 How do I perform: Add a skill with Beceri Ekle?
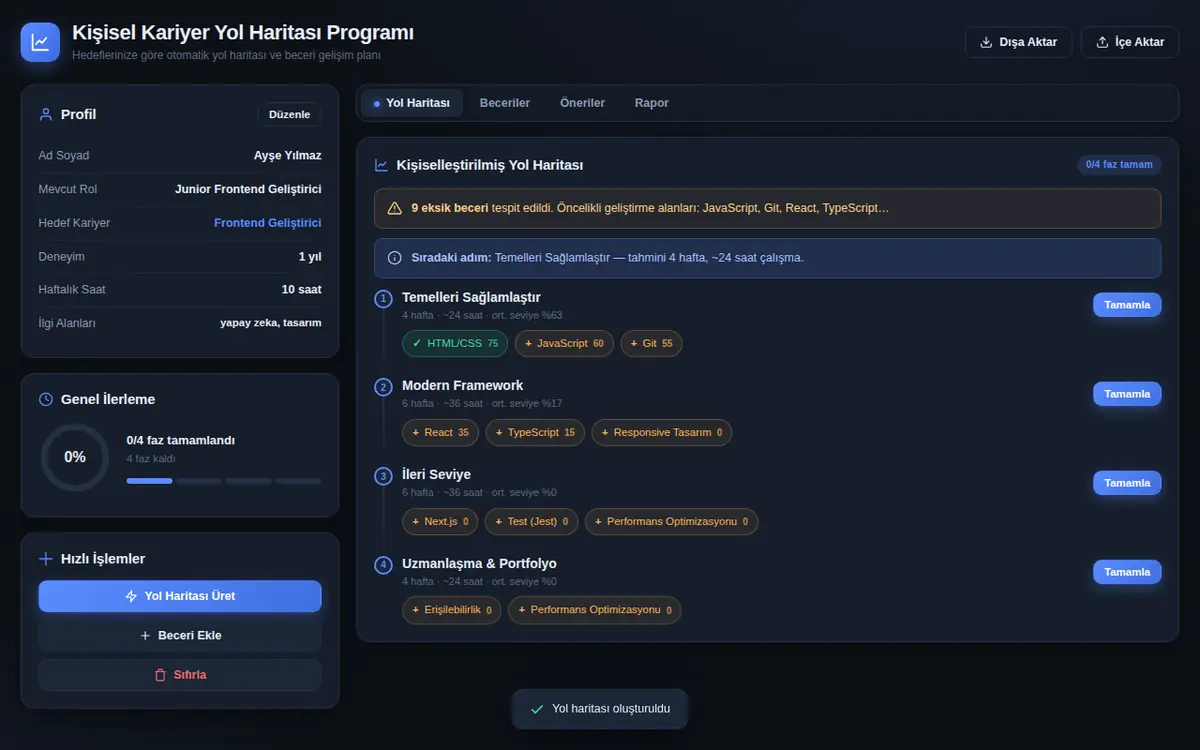pyautogui.click(x=180, y=635)
